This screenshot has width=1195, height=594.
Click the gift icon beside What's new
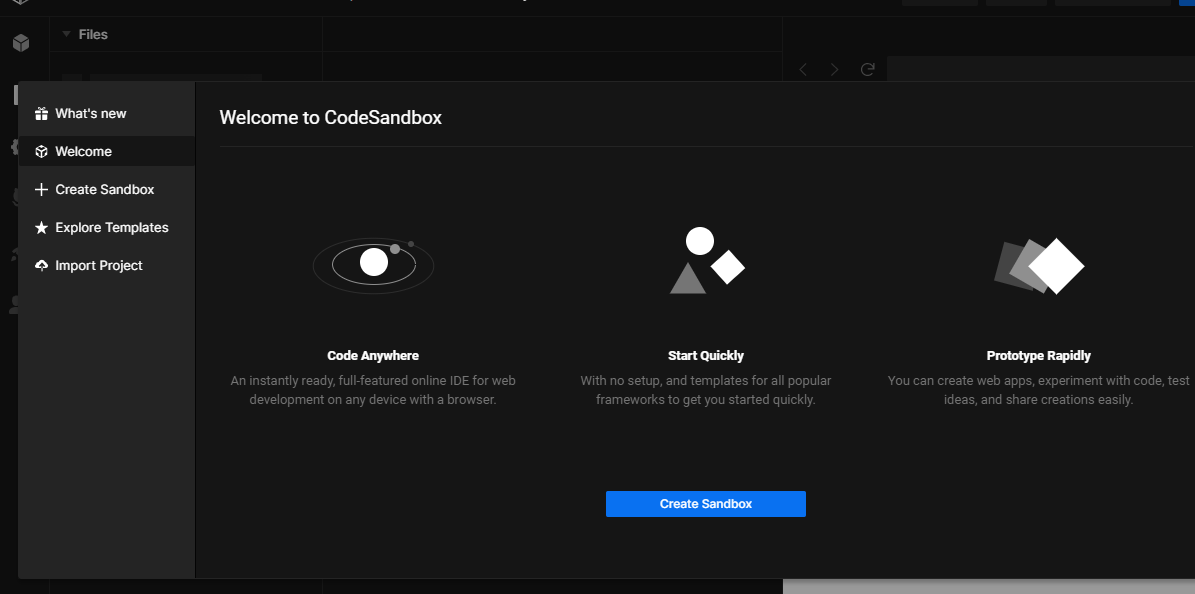(x=41, y=114)
